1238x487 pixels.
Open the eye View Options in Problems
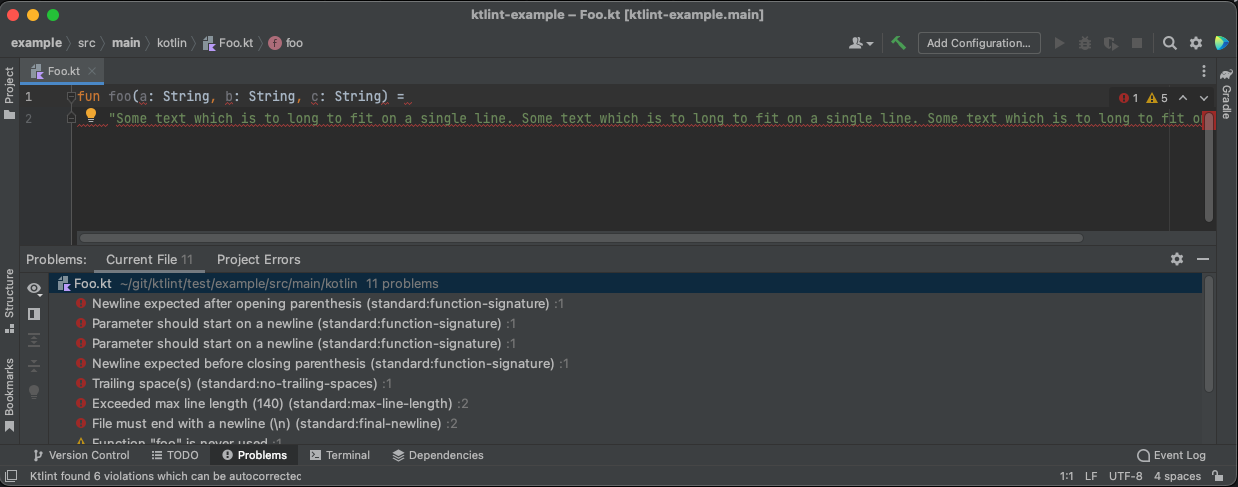point(34,288)
